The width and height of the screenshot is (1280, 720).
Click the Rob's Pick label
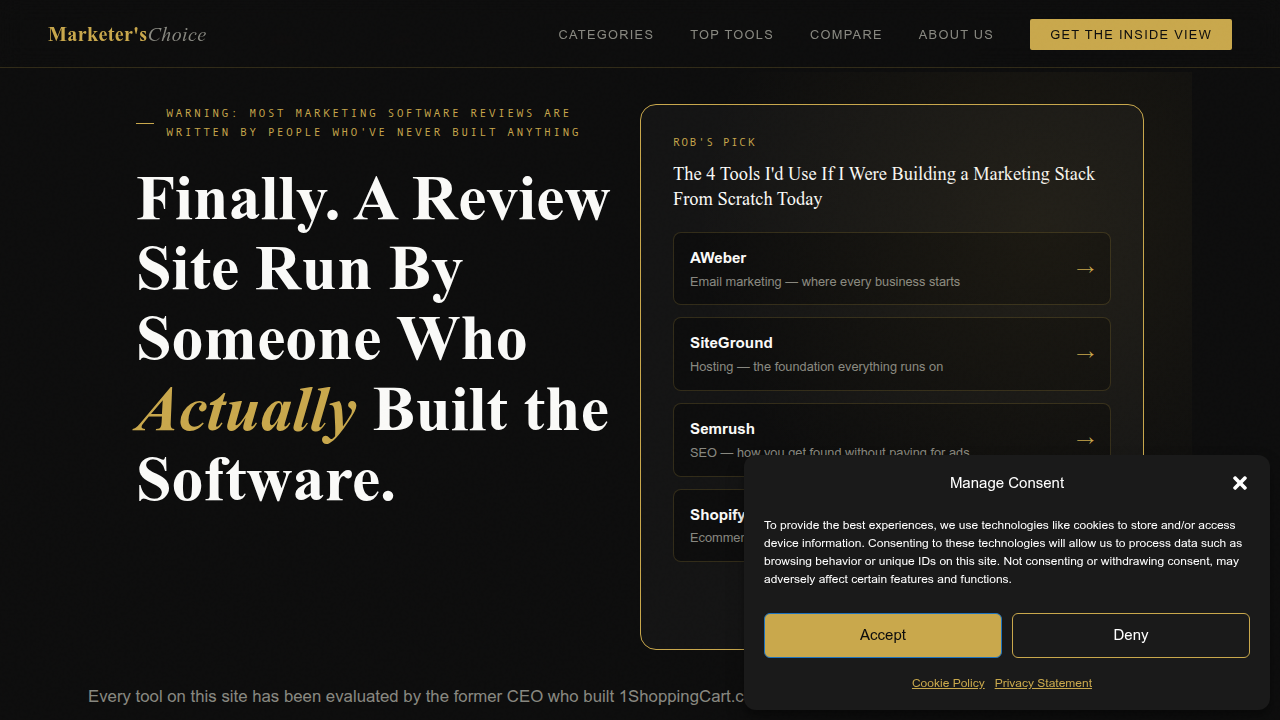point(715,142)
